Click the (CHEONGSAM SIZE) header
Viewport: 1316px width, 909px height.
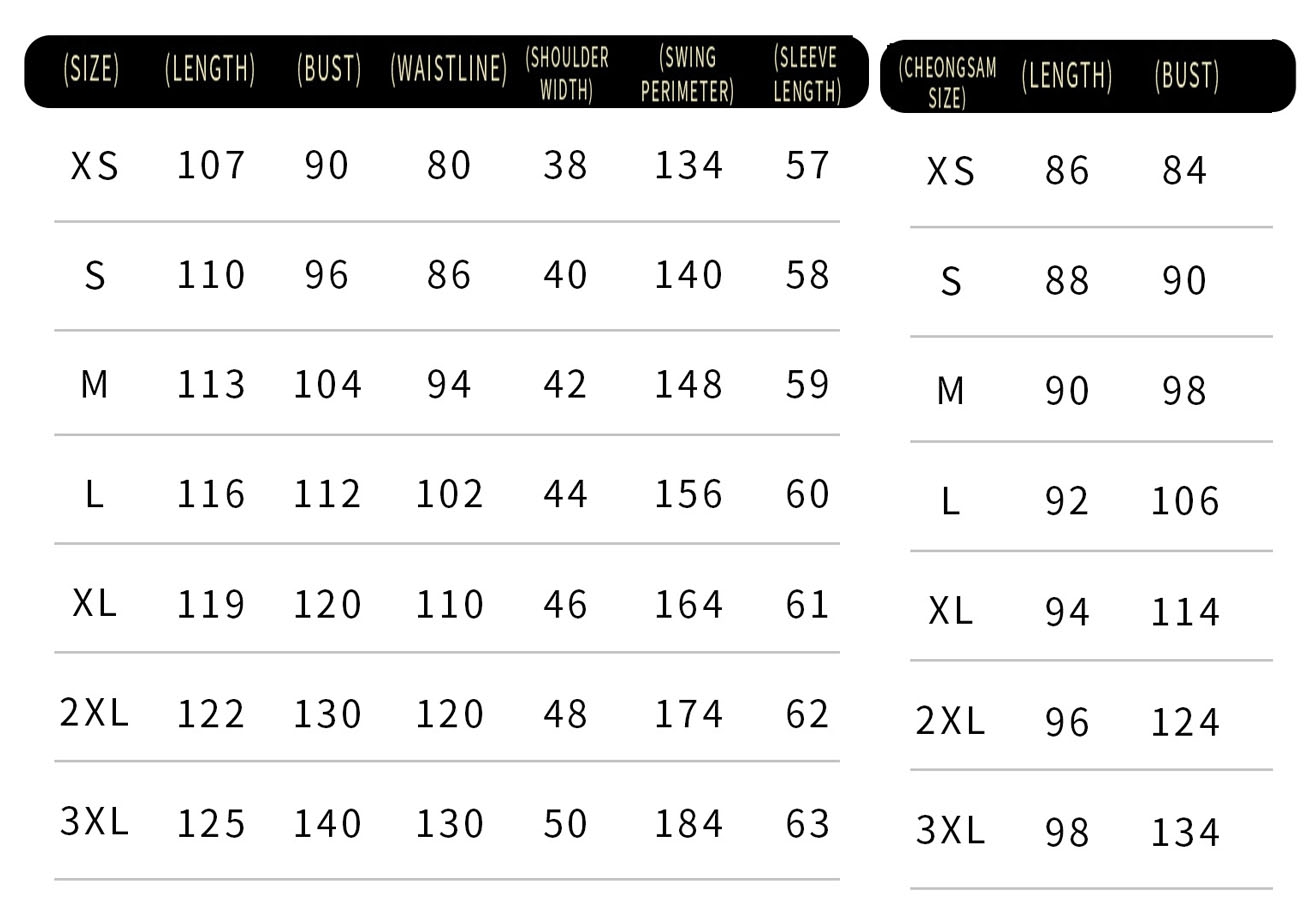coord(947,82)
